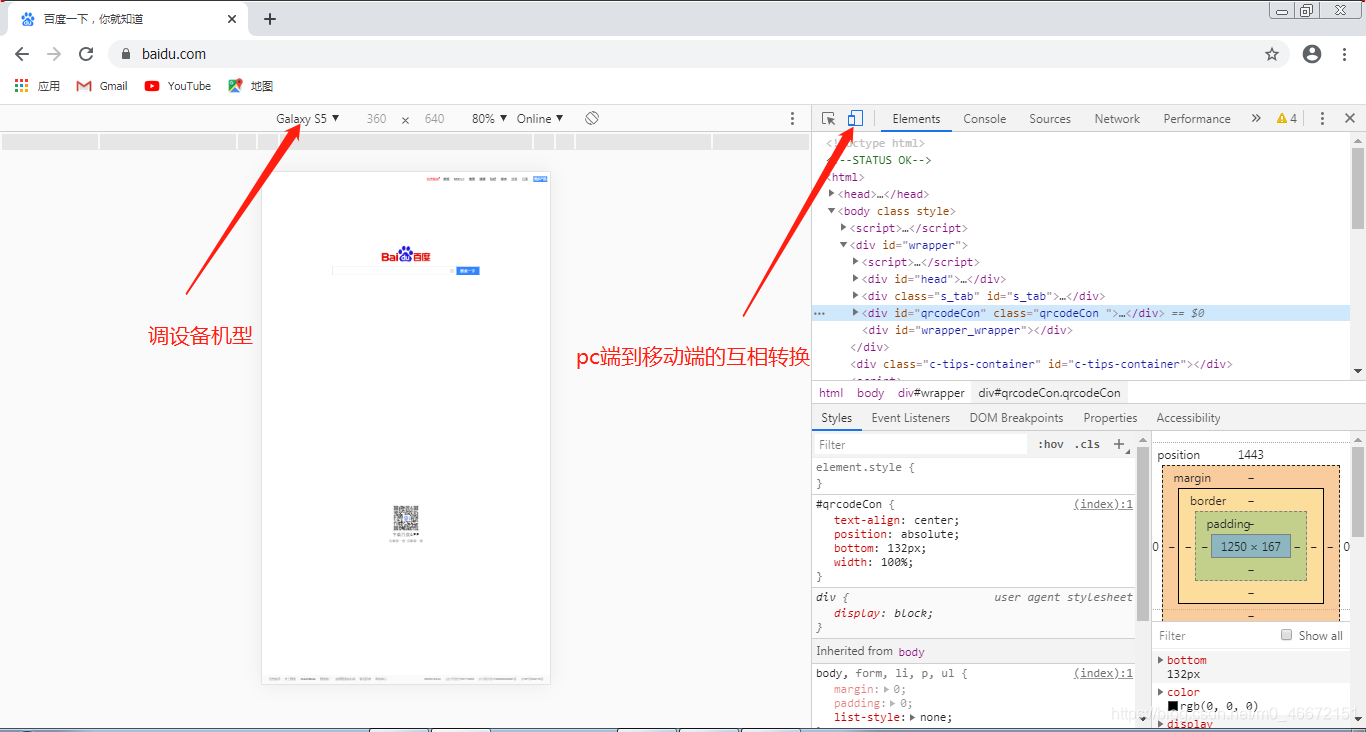Toggle .cls class editor
The width and height of the screenshot is (1366, 732).
click(1087, 444)
